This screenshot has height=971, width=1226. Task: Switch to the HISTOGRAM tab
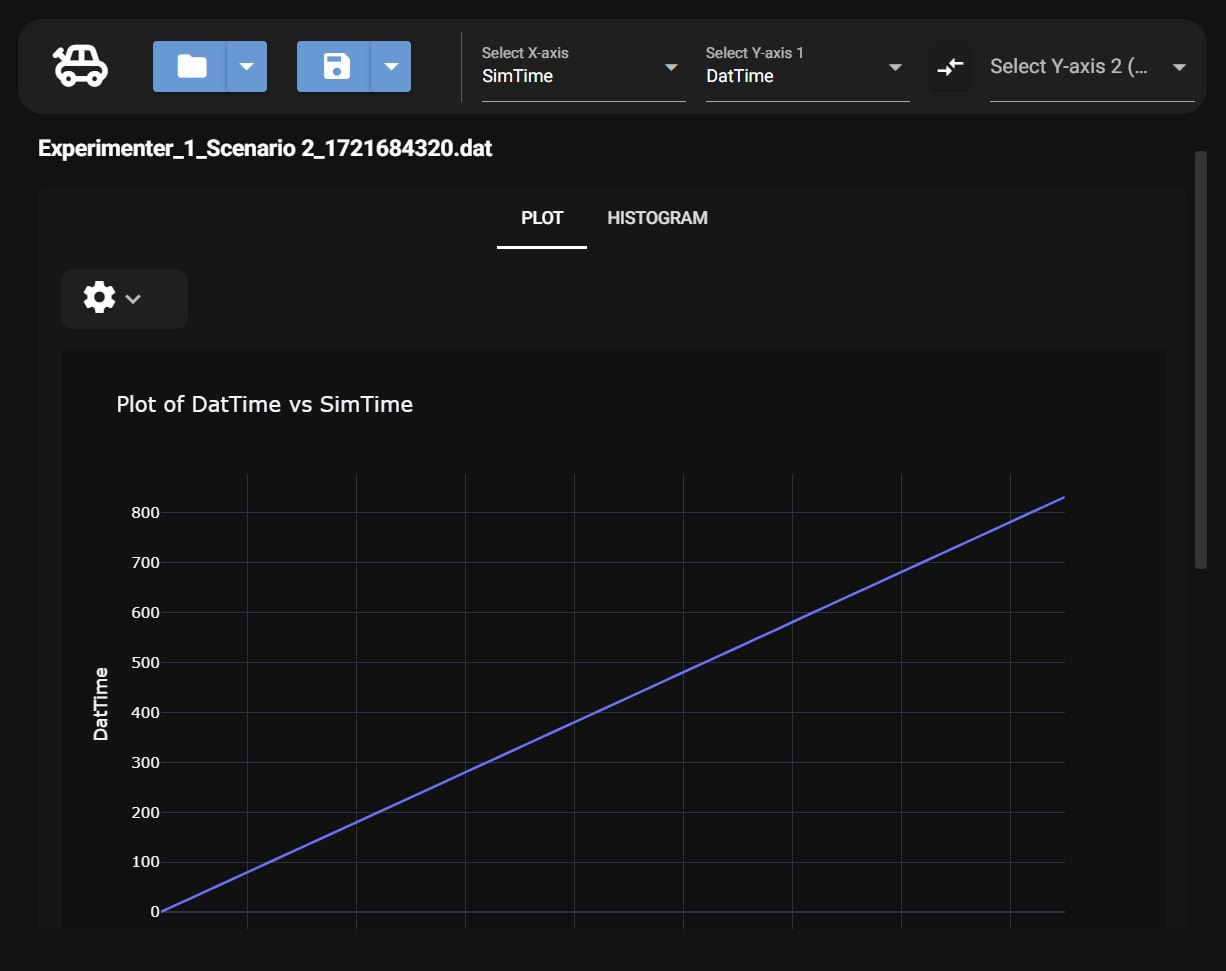pyautogui.click(x=657, y=218)
